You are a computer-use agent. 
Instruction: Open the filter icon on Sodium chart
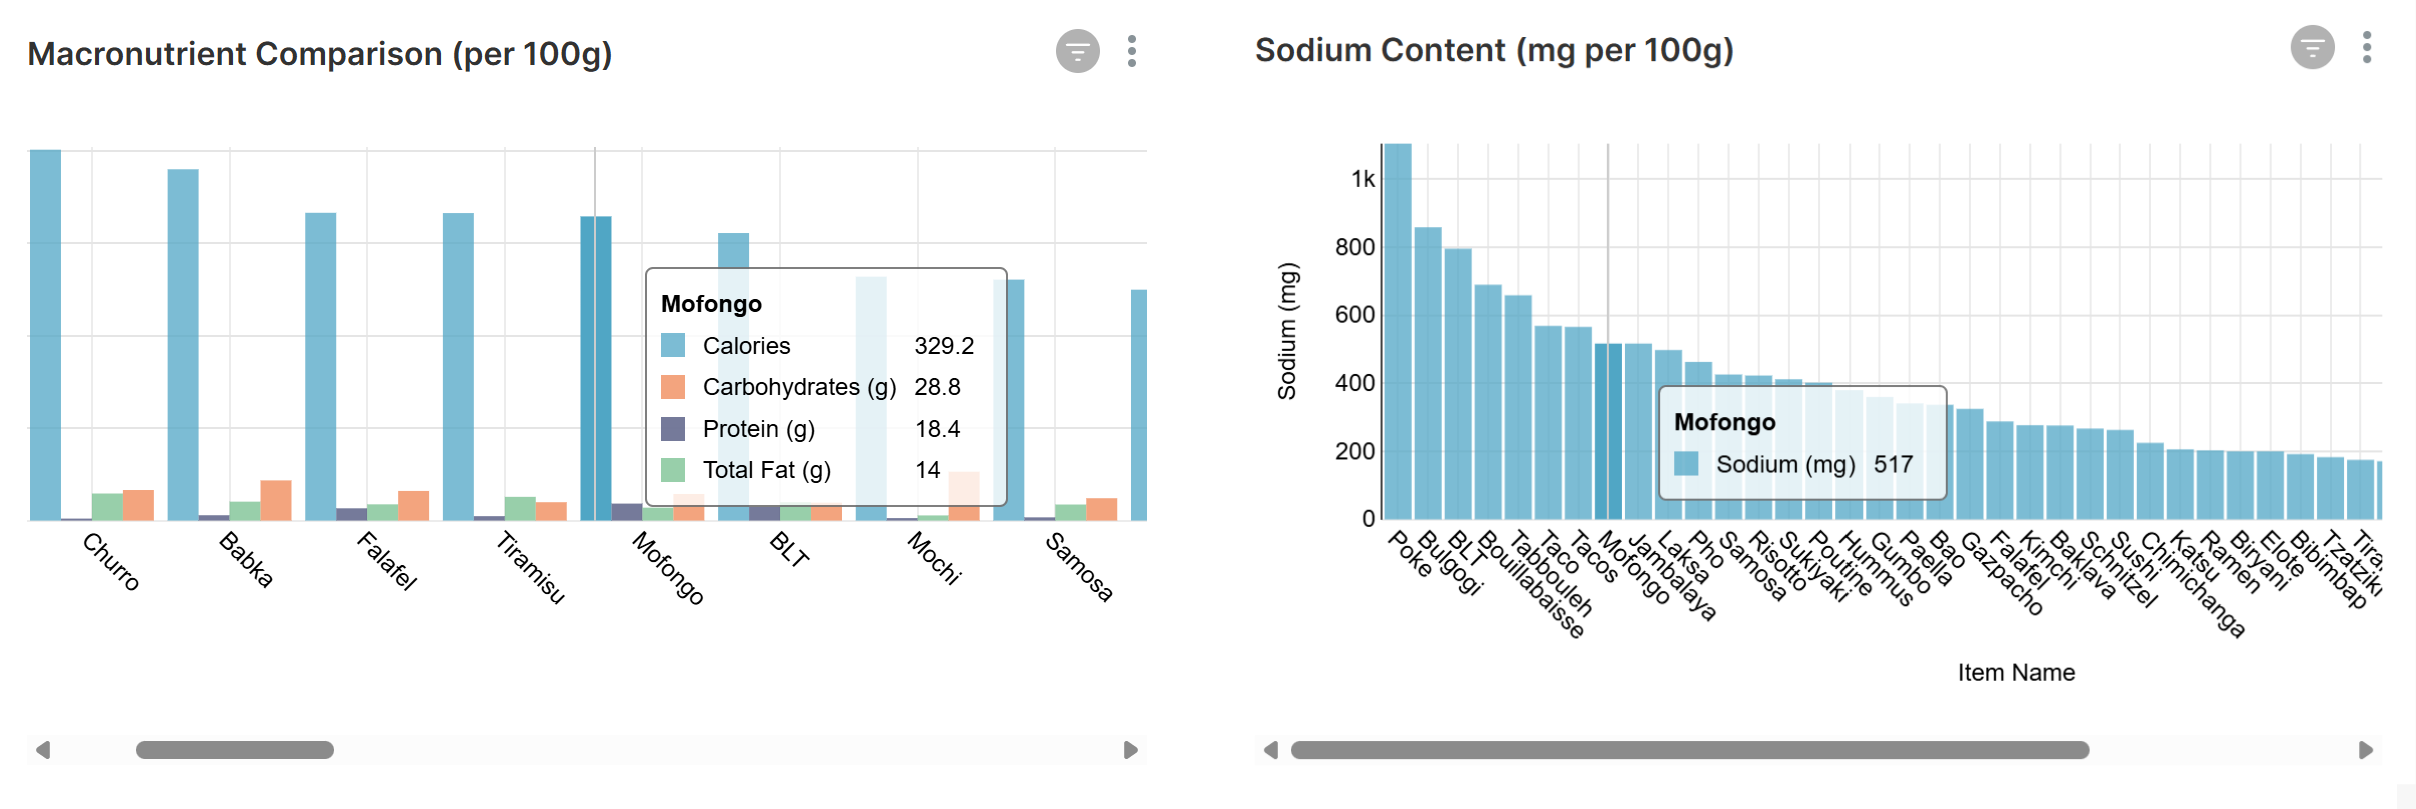(2313, 46)
